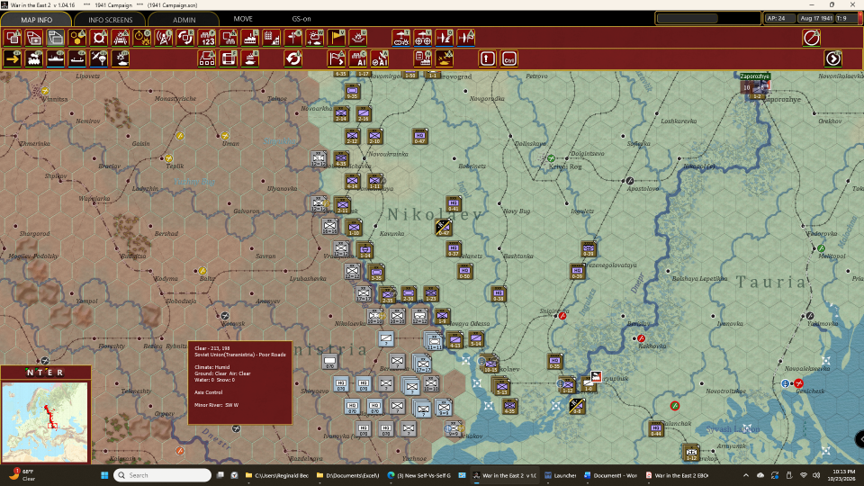The image size is (864, 486).
Task: Click the signpost locations icon
Action: click(x=293, y=38)
